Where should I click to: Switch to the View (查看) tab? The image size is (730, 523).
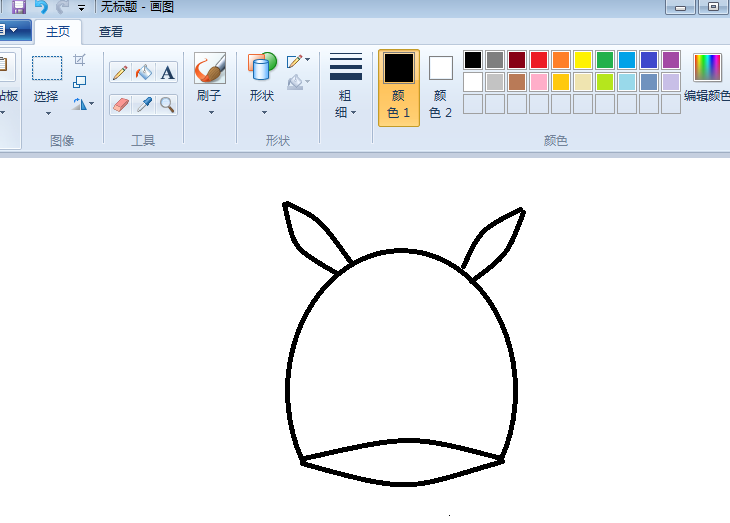111,32
